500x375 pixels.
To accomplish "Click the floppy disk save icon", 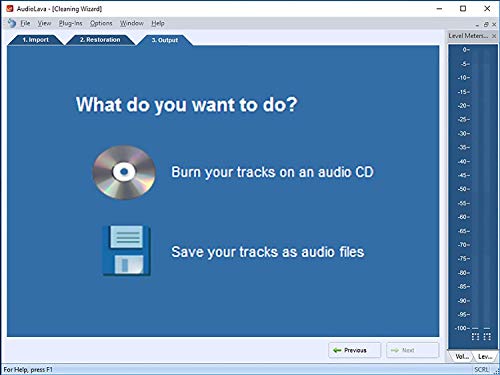I will coord(126,250).
